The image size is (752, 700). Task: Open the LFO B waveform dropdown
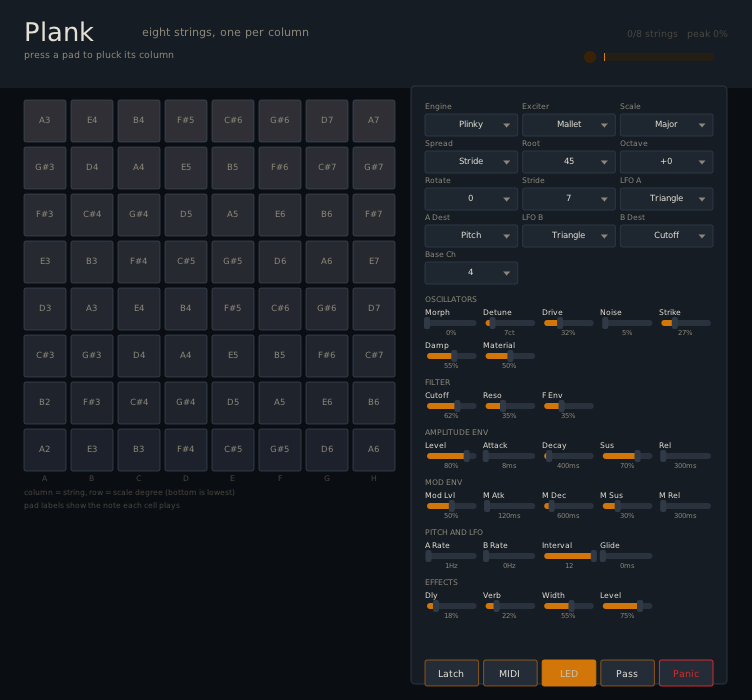click(x=568, y=235)
